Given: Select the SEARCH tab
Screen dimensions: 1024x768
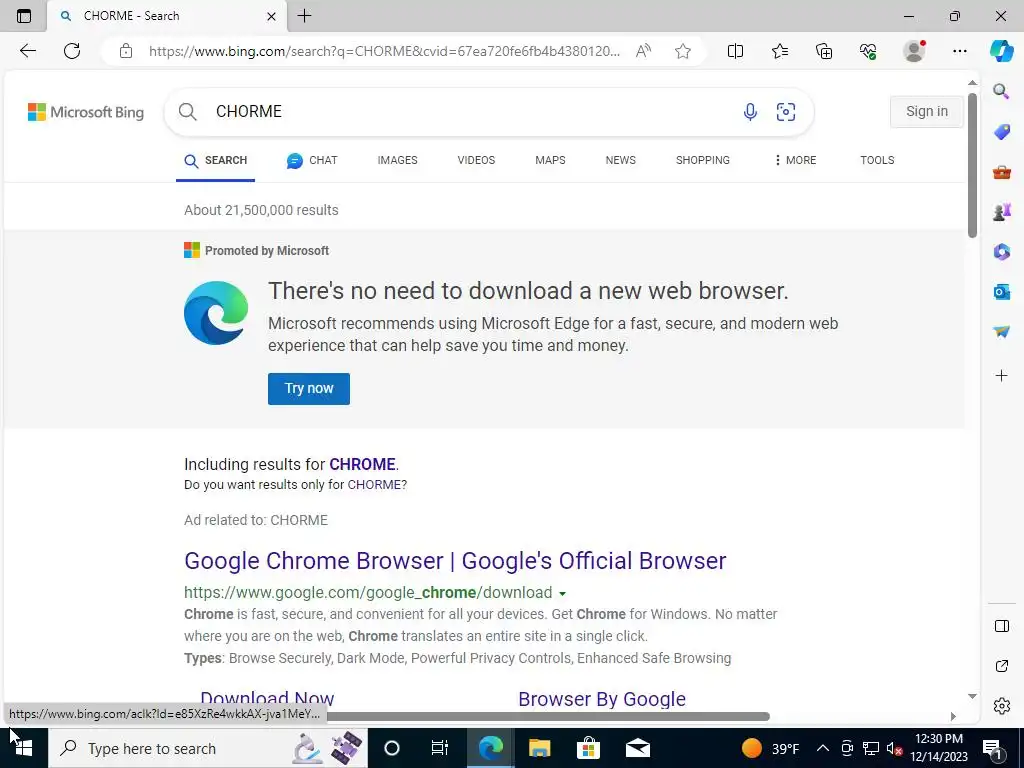Looking at the screenshot, I should click(x=216, y=161).
